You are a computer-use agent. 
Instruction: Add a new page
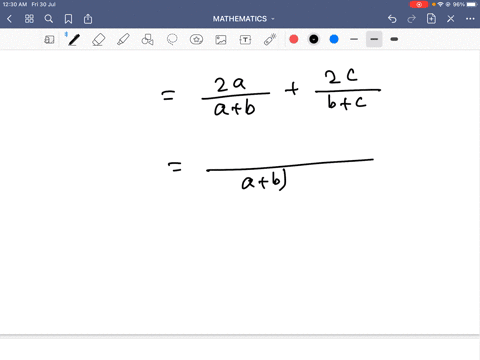(431, 19)
